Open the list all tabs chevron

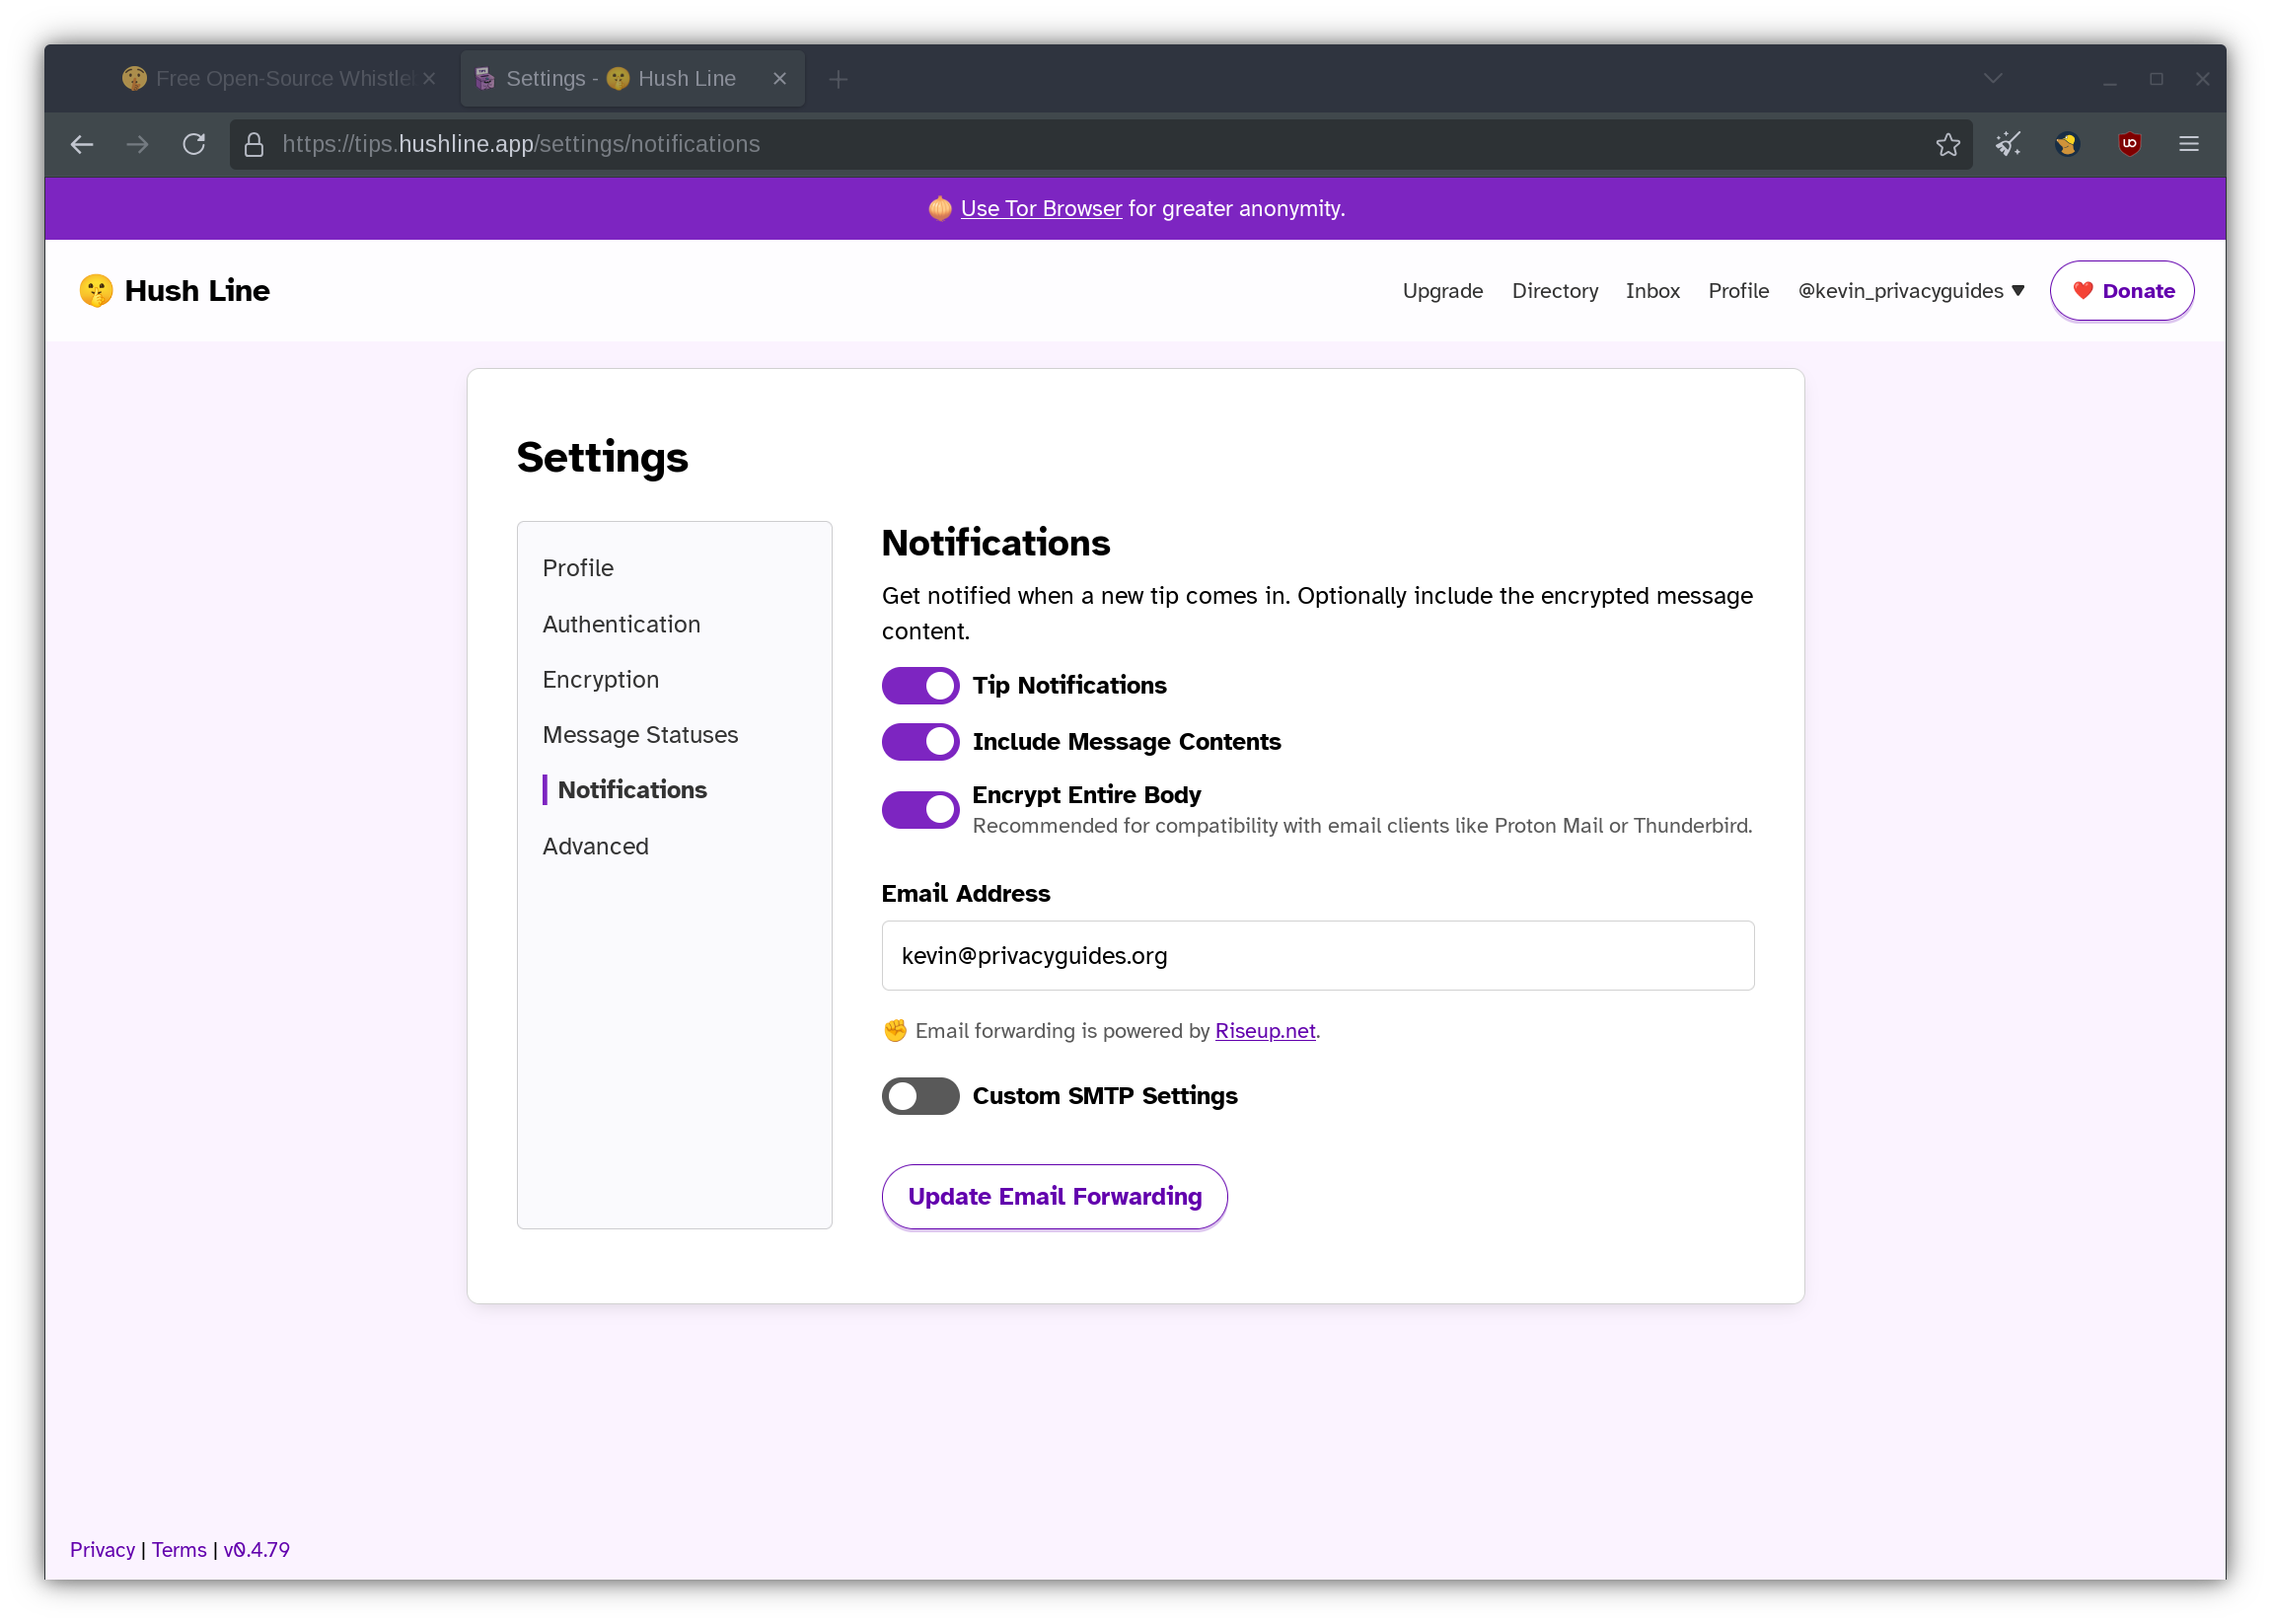point(1992,79)
